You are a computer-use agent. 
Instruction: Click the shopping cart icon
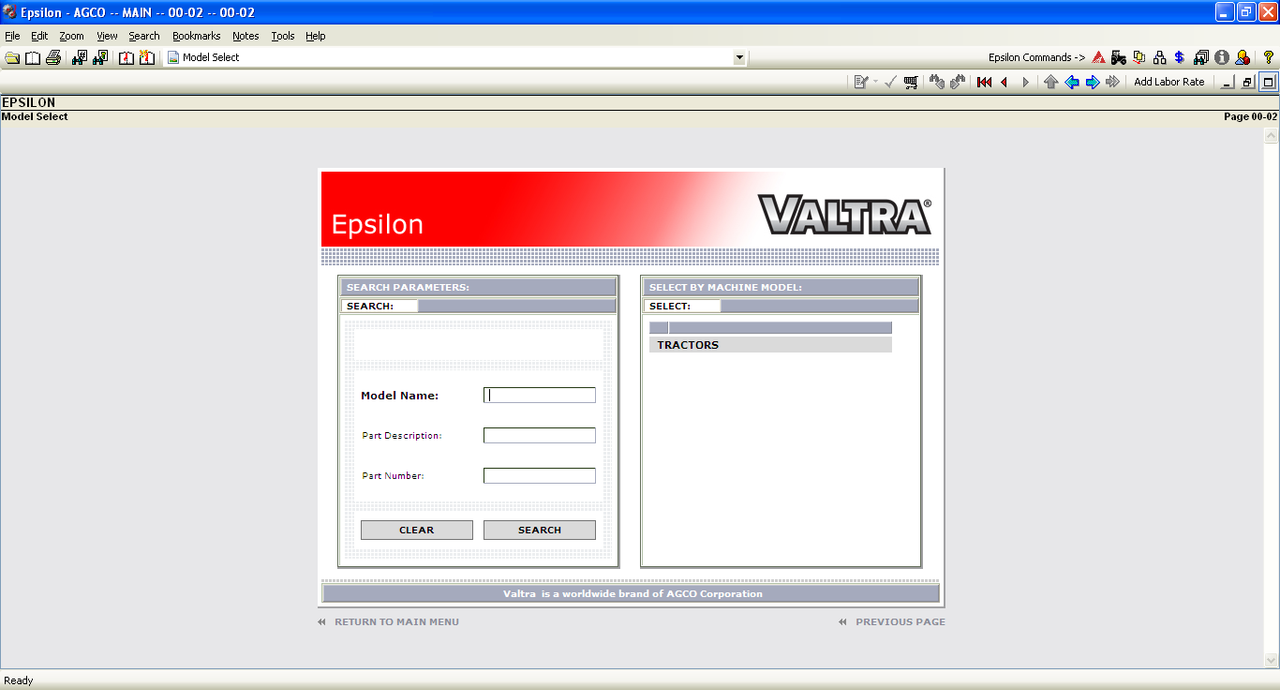click(911, 82)
